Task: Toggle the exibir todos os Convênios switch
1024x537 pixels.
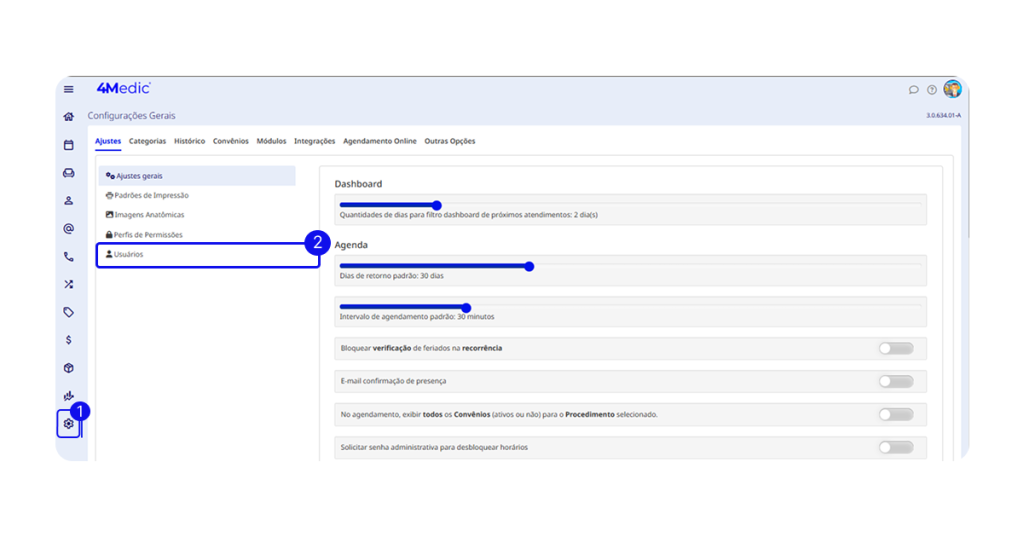Action: click(x=895, y=414)
